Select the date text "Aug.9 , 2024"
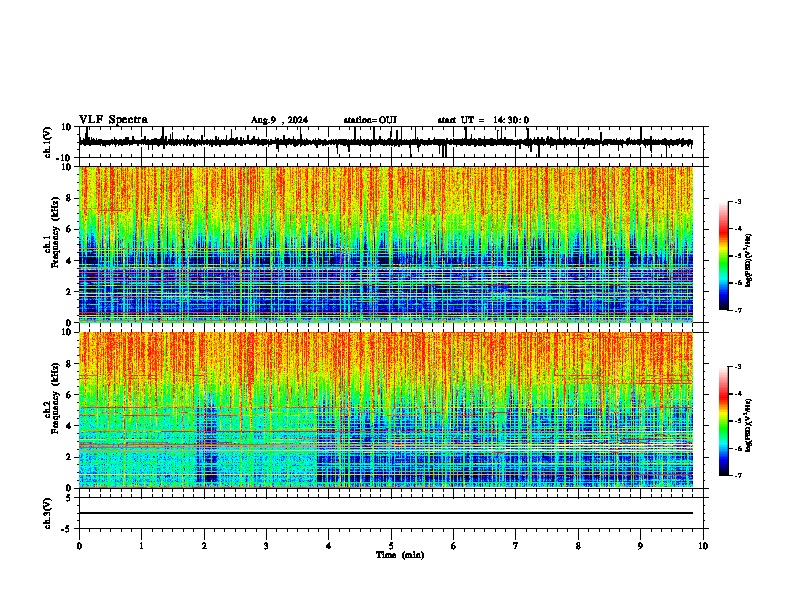Viewport: 792px width, 612px height. click(279, 120)
